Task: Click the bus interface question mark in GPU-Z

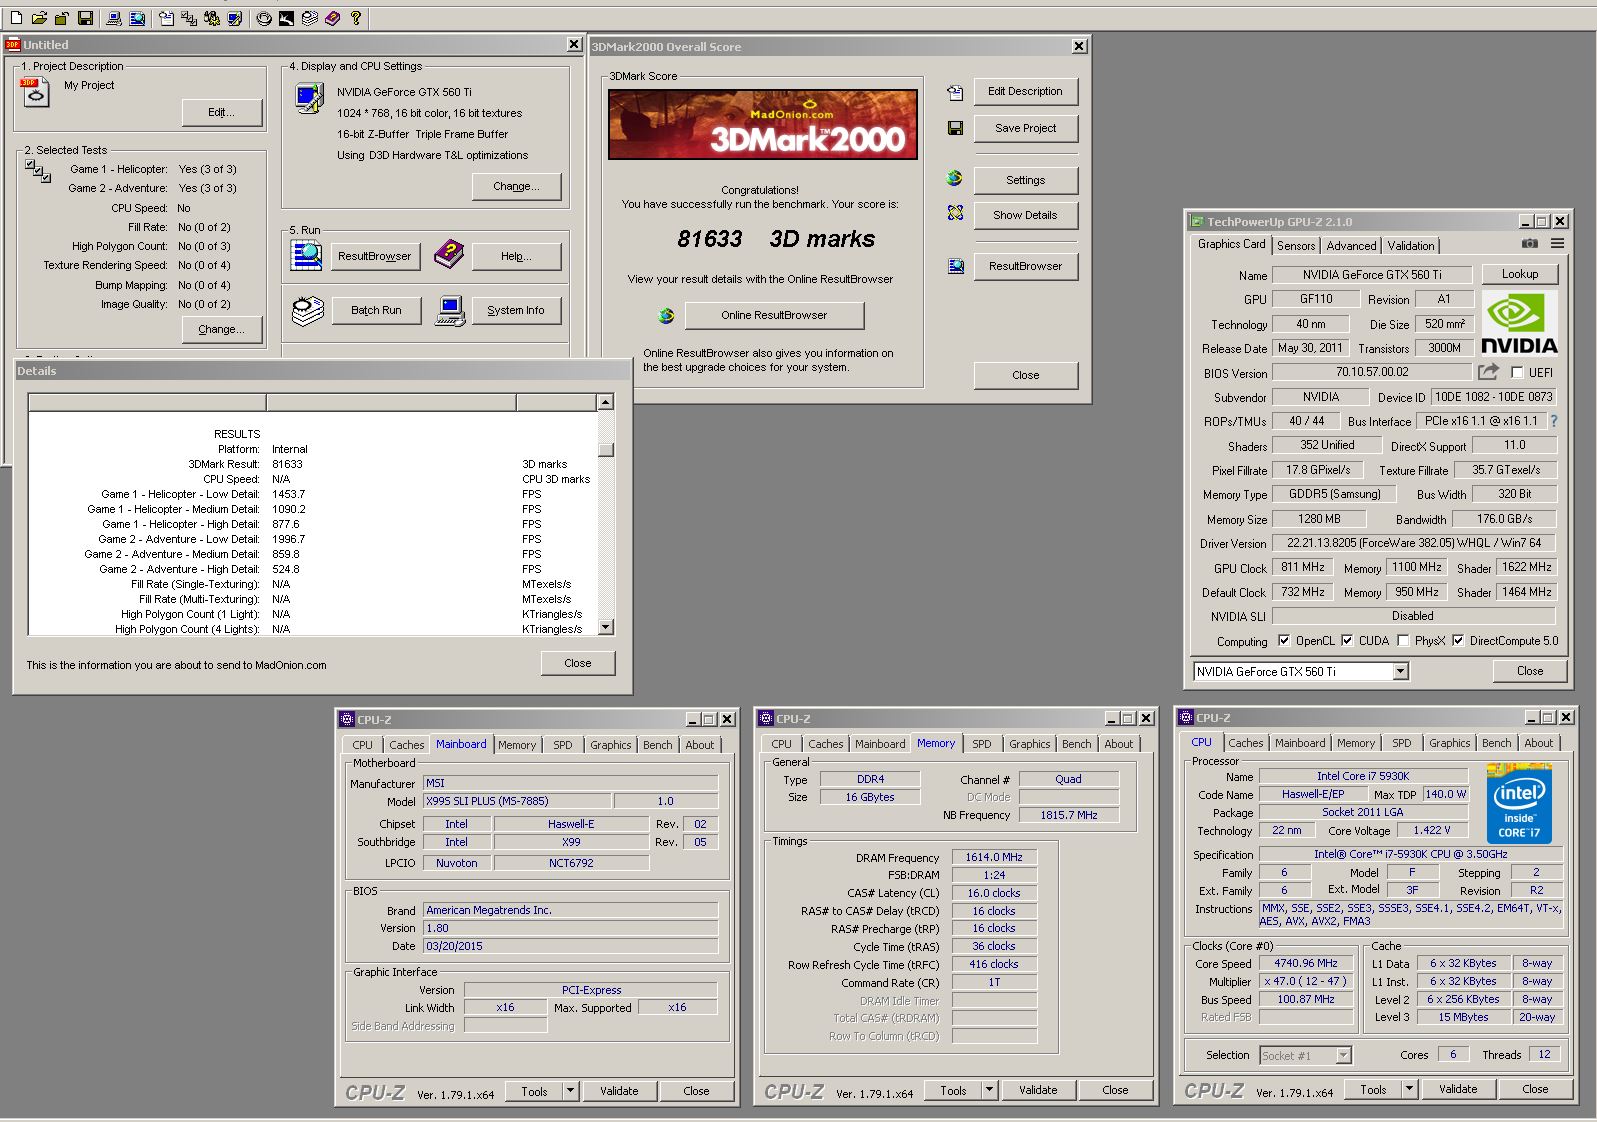Action: 1554,421
